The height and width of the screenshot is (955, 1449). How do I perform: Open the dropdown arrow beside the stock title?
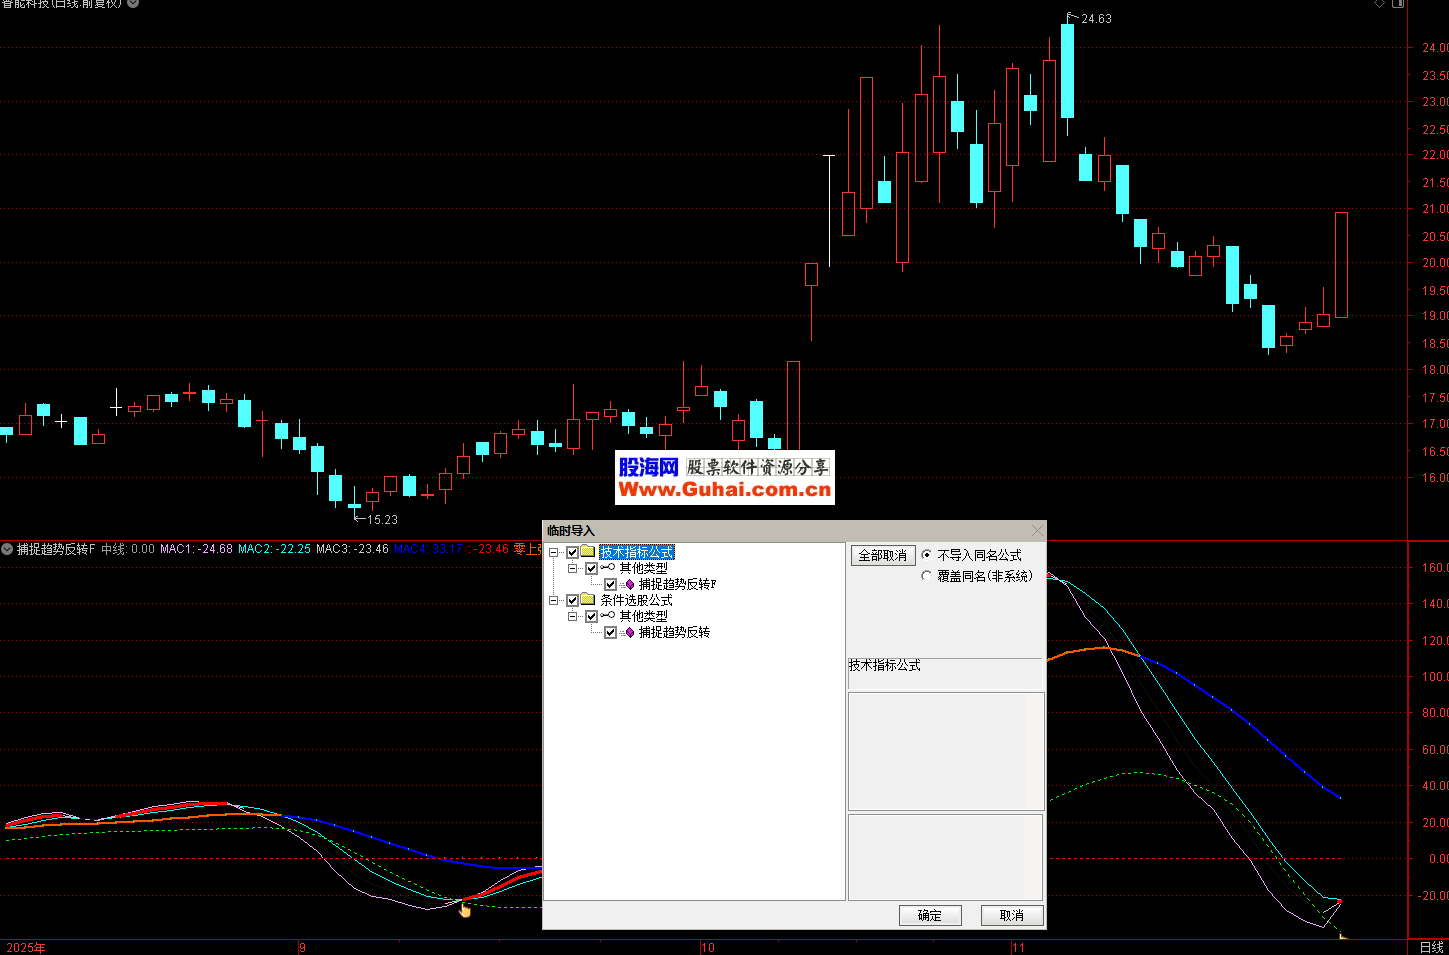133,4
